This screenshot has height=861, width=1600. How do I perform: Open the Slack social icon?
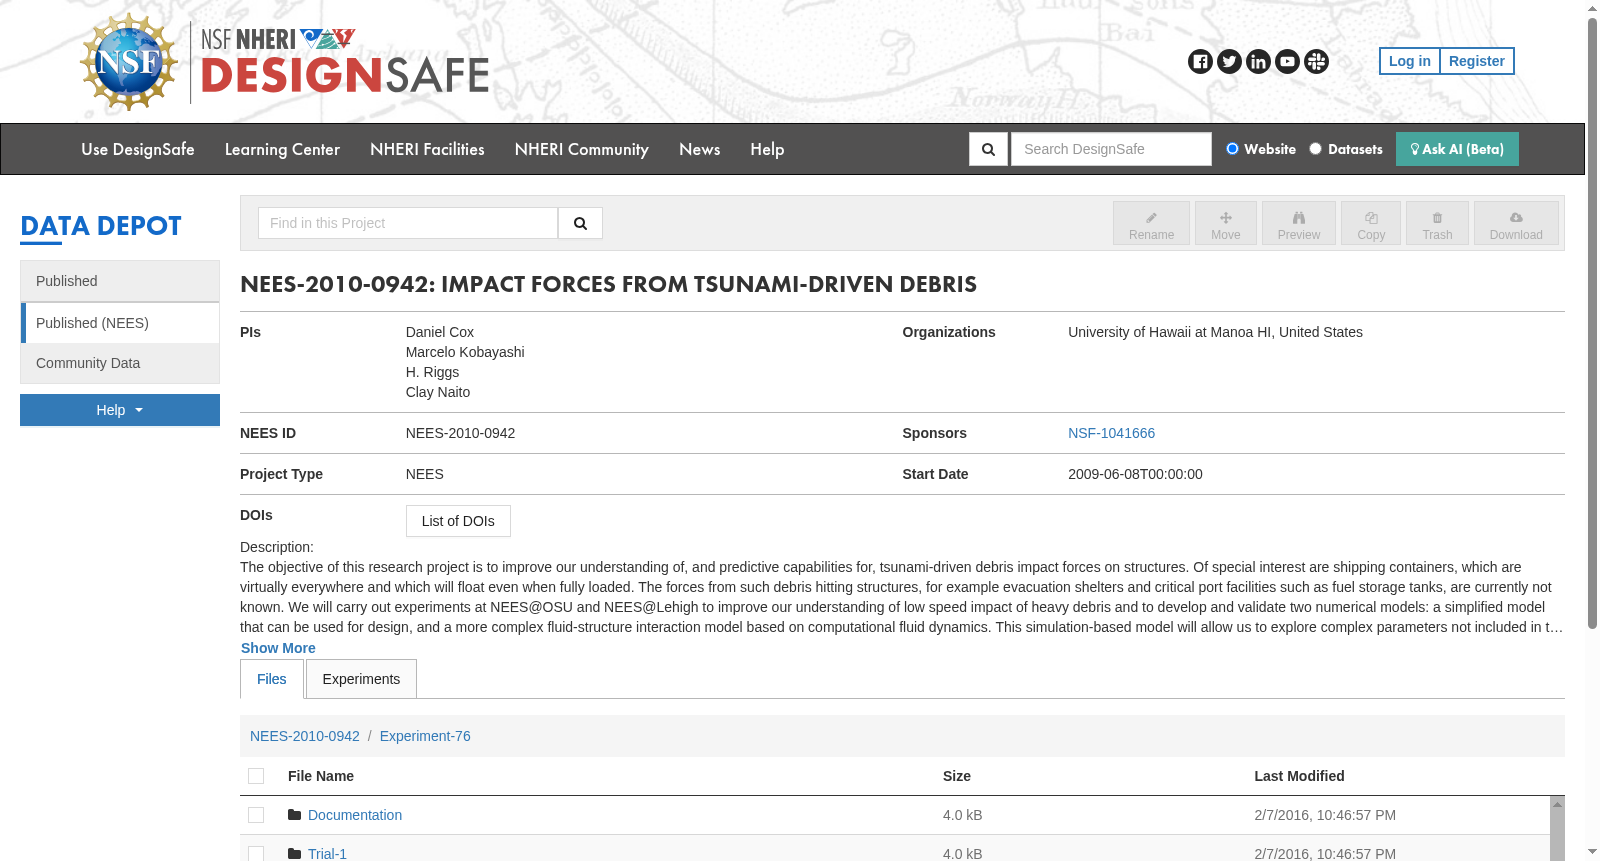1316,62
